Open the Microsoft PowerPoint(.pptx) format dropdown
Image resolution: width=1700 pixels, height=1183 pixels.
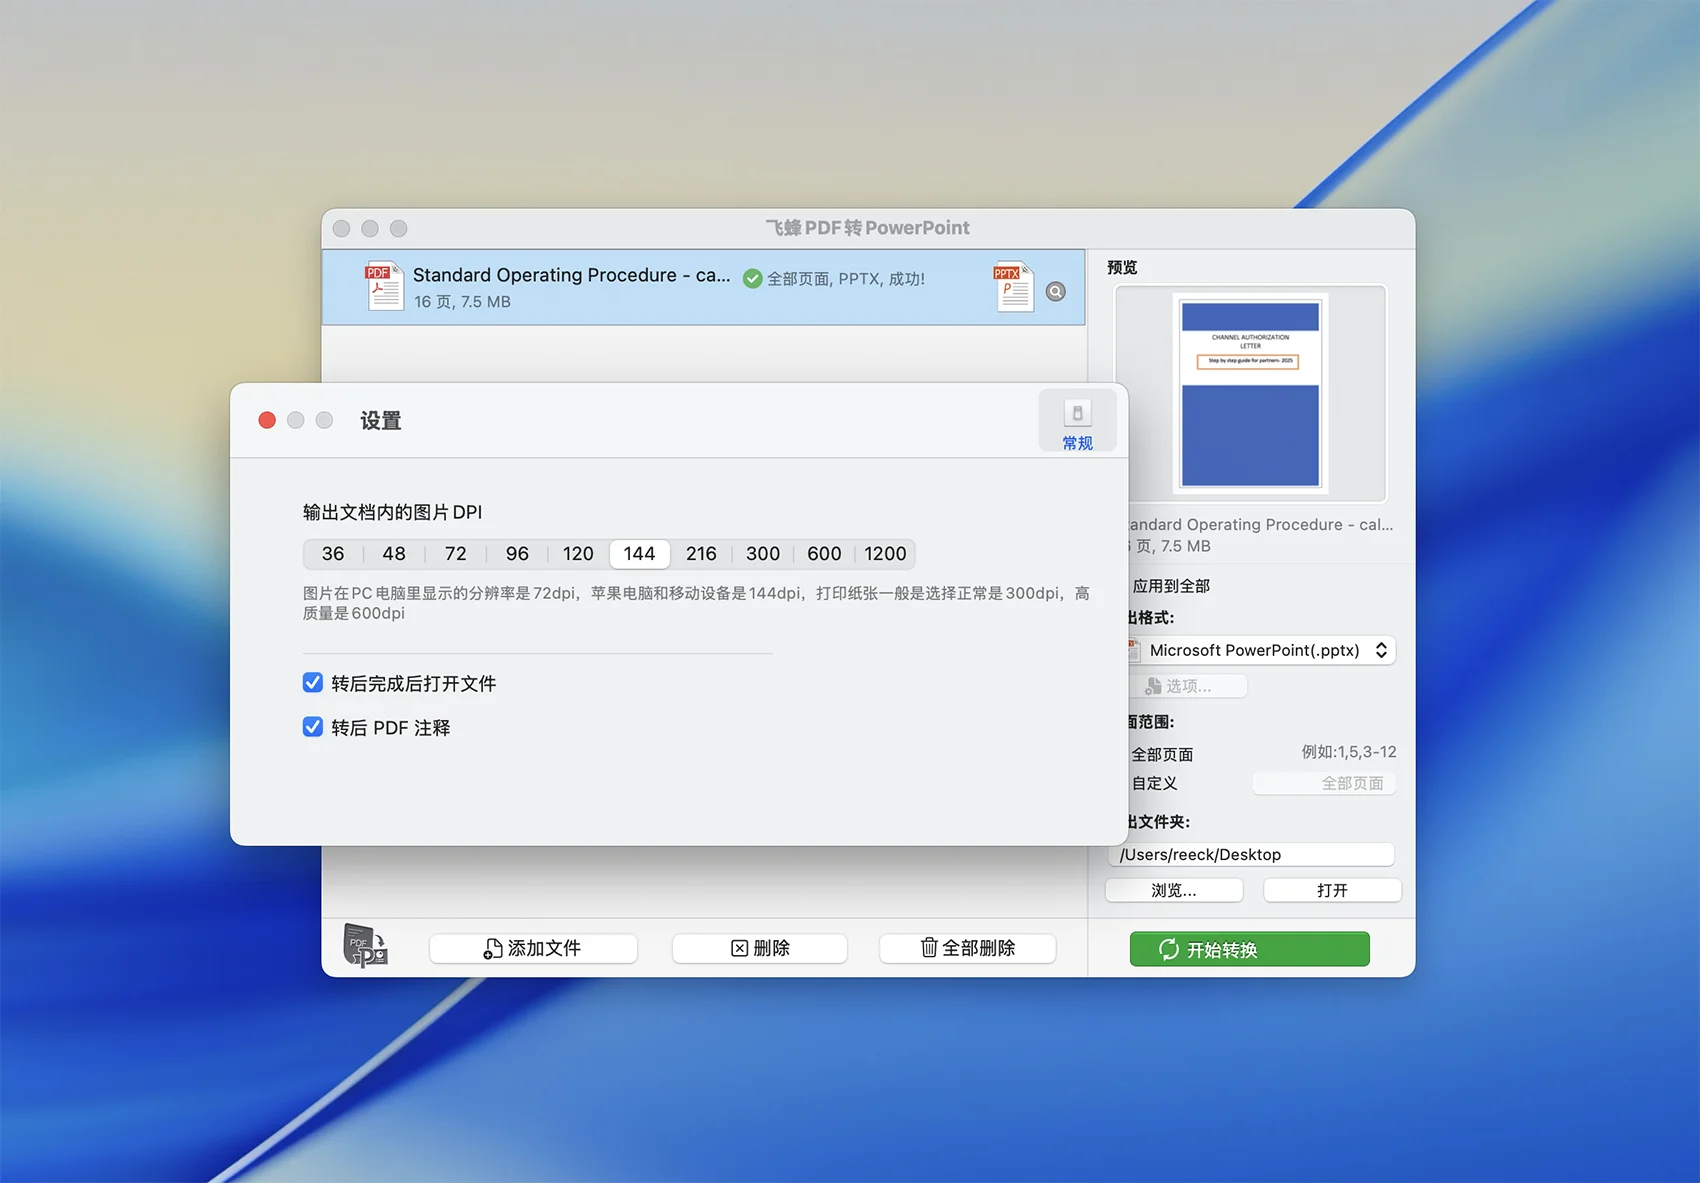1262,650
